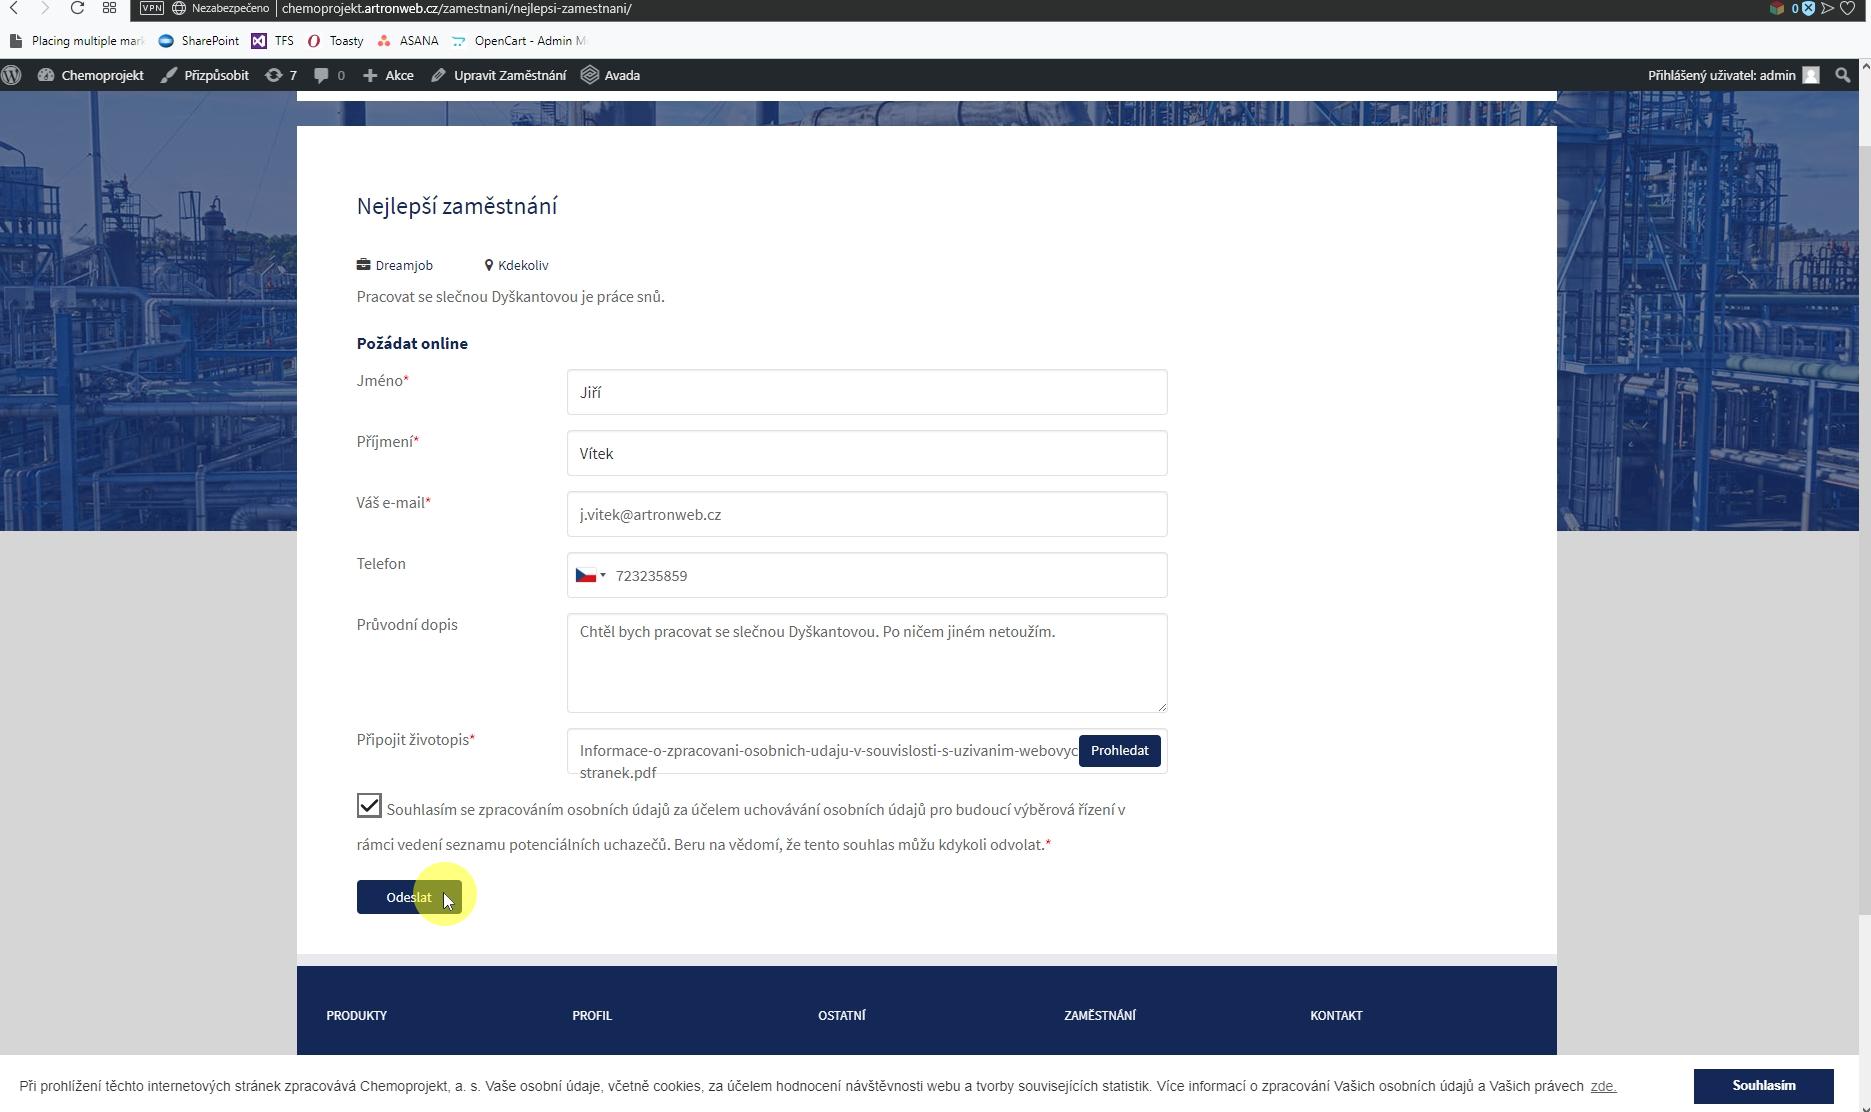The image size is (1871, 1112).
Task: Open the phone country flag dropdown
Action: click(x=590, y=576)
